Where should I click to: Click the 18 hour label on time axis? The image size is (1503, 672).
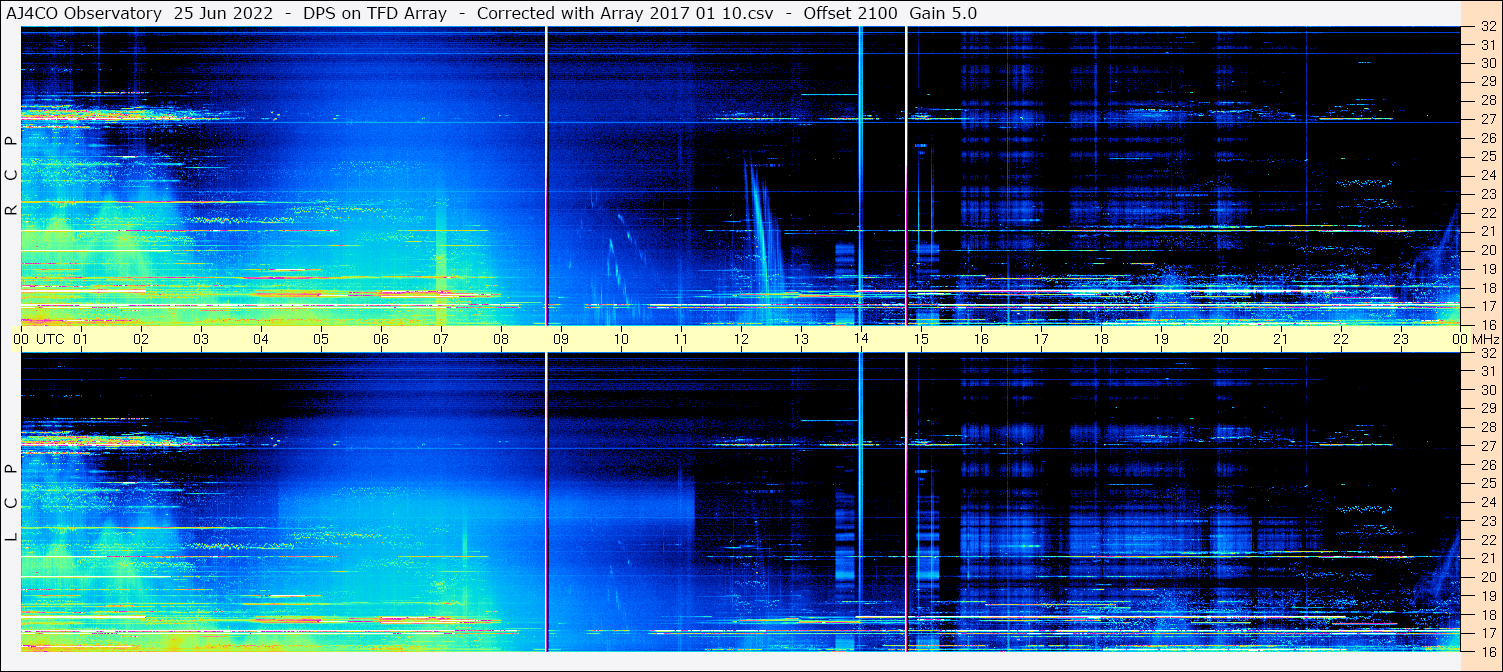1101,339
